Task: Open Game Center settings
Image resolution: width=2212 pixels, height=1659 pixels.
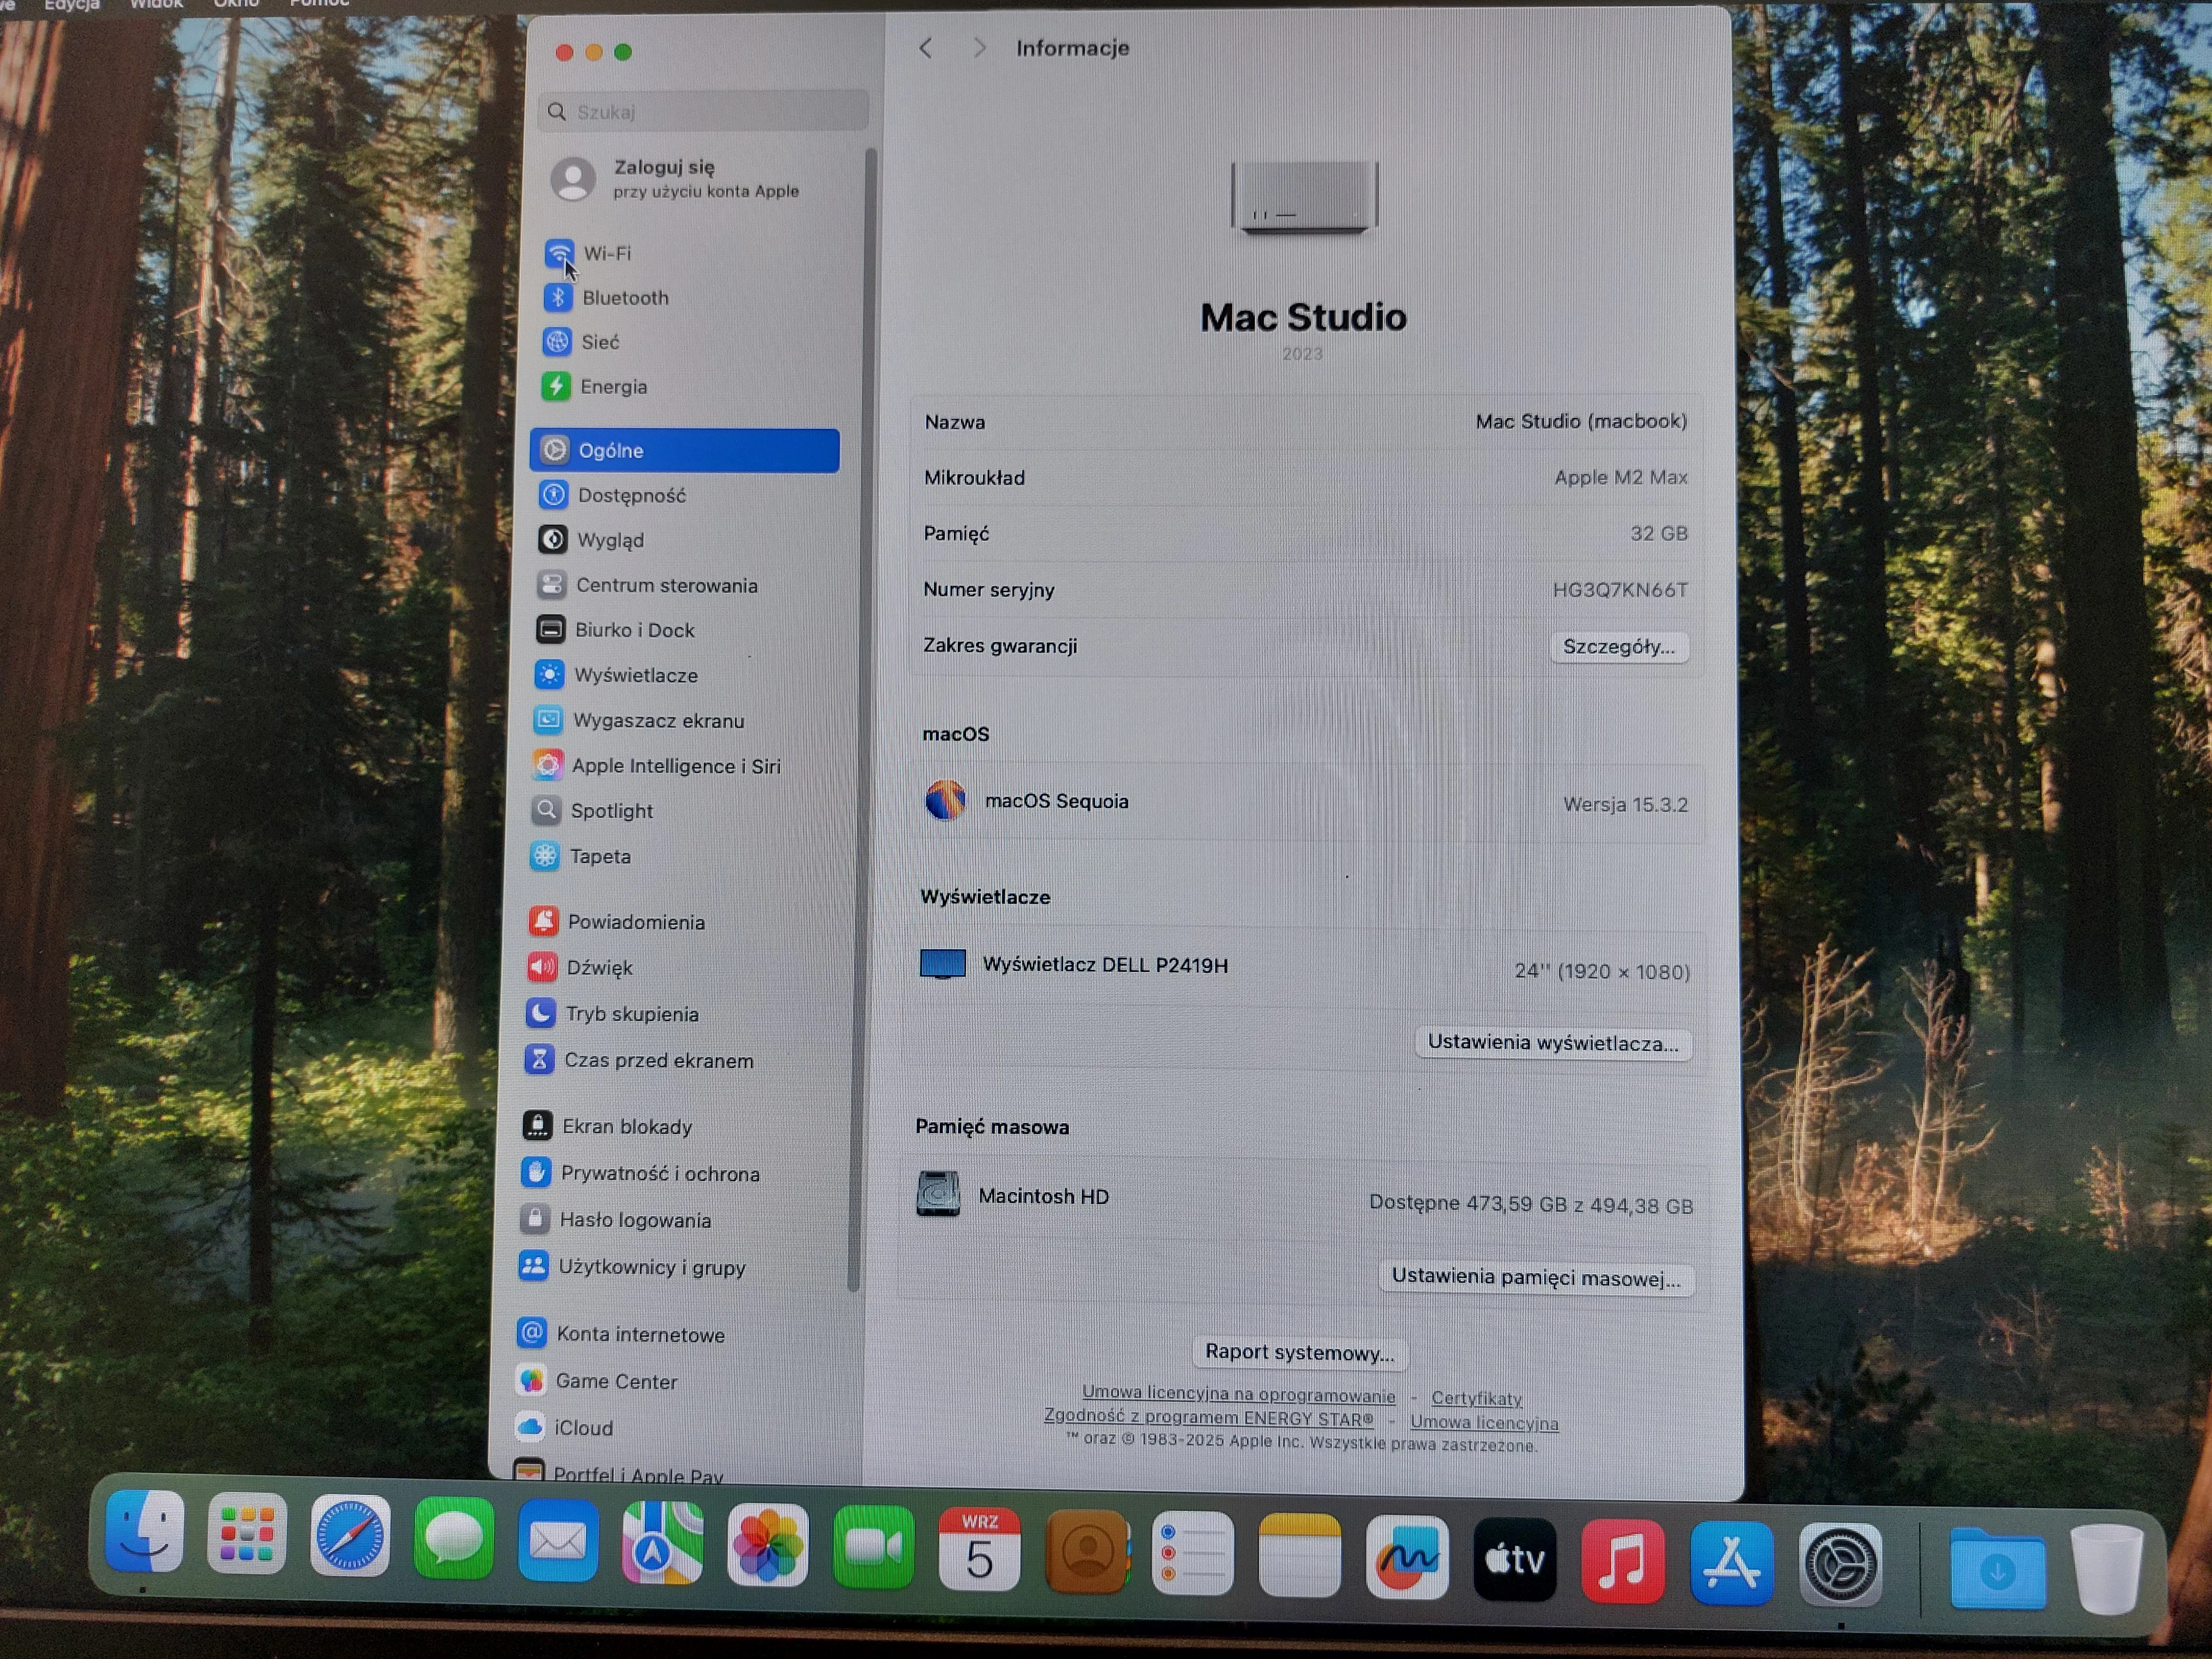Action: point(598,1381)
